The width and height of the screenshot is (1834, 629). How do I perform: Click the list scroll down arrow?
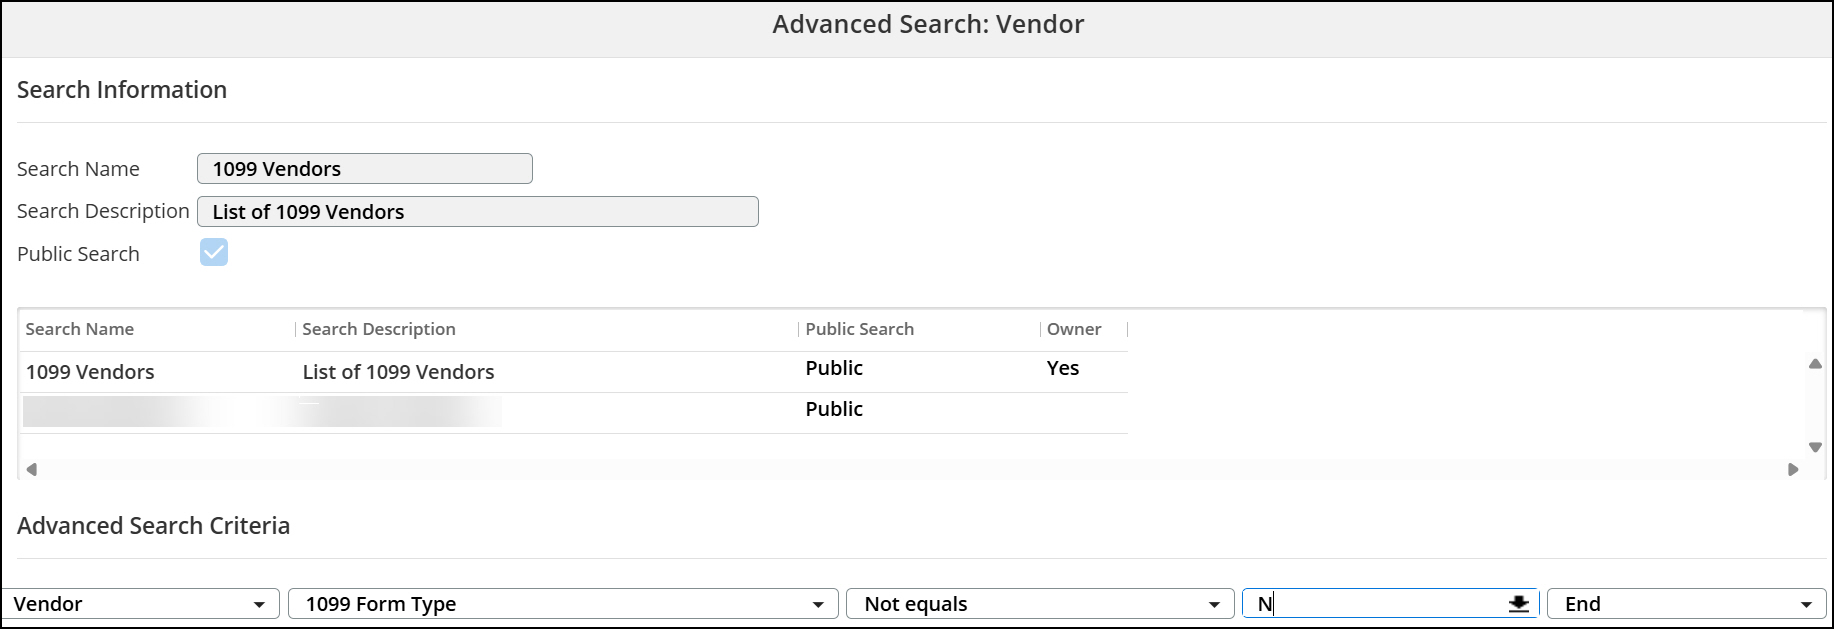coord(1815,447)
